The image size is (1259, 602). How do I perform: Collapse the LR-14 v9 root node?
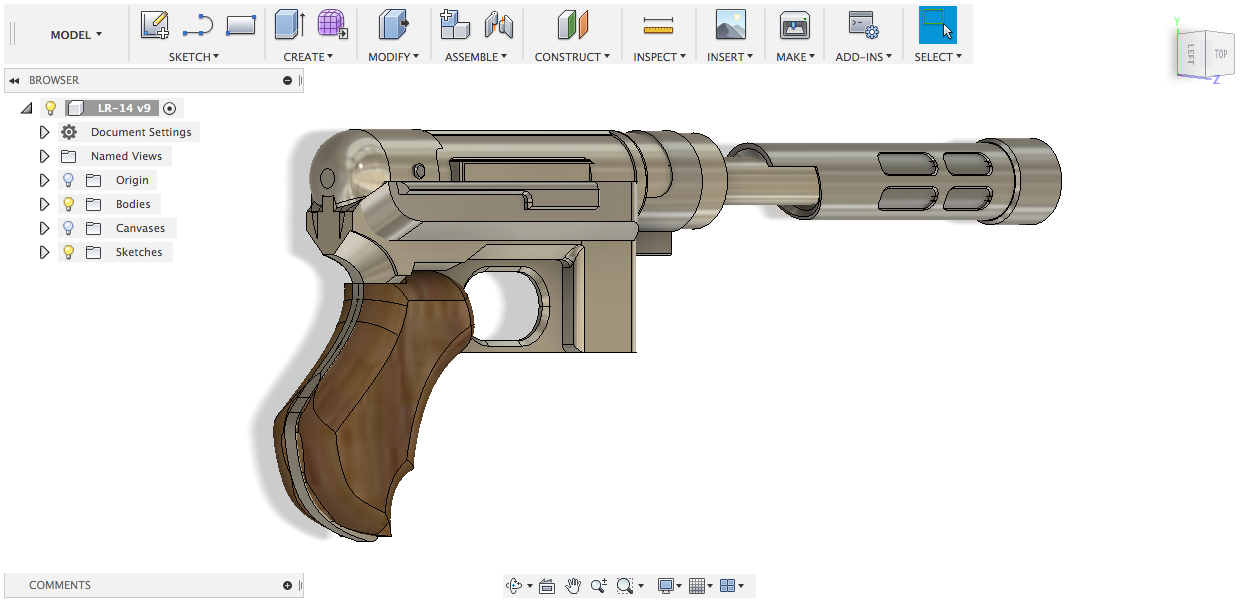tap(26, 108)
